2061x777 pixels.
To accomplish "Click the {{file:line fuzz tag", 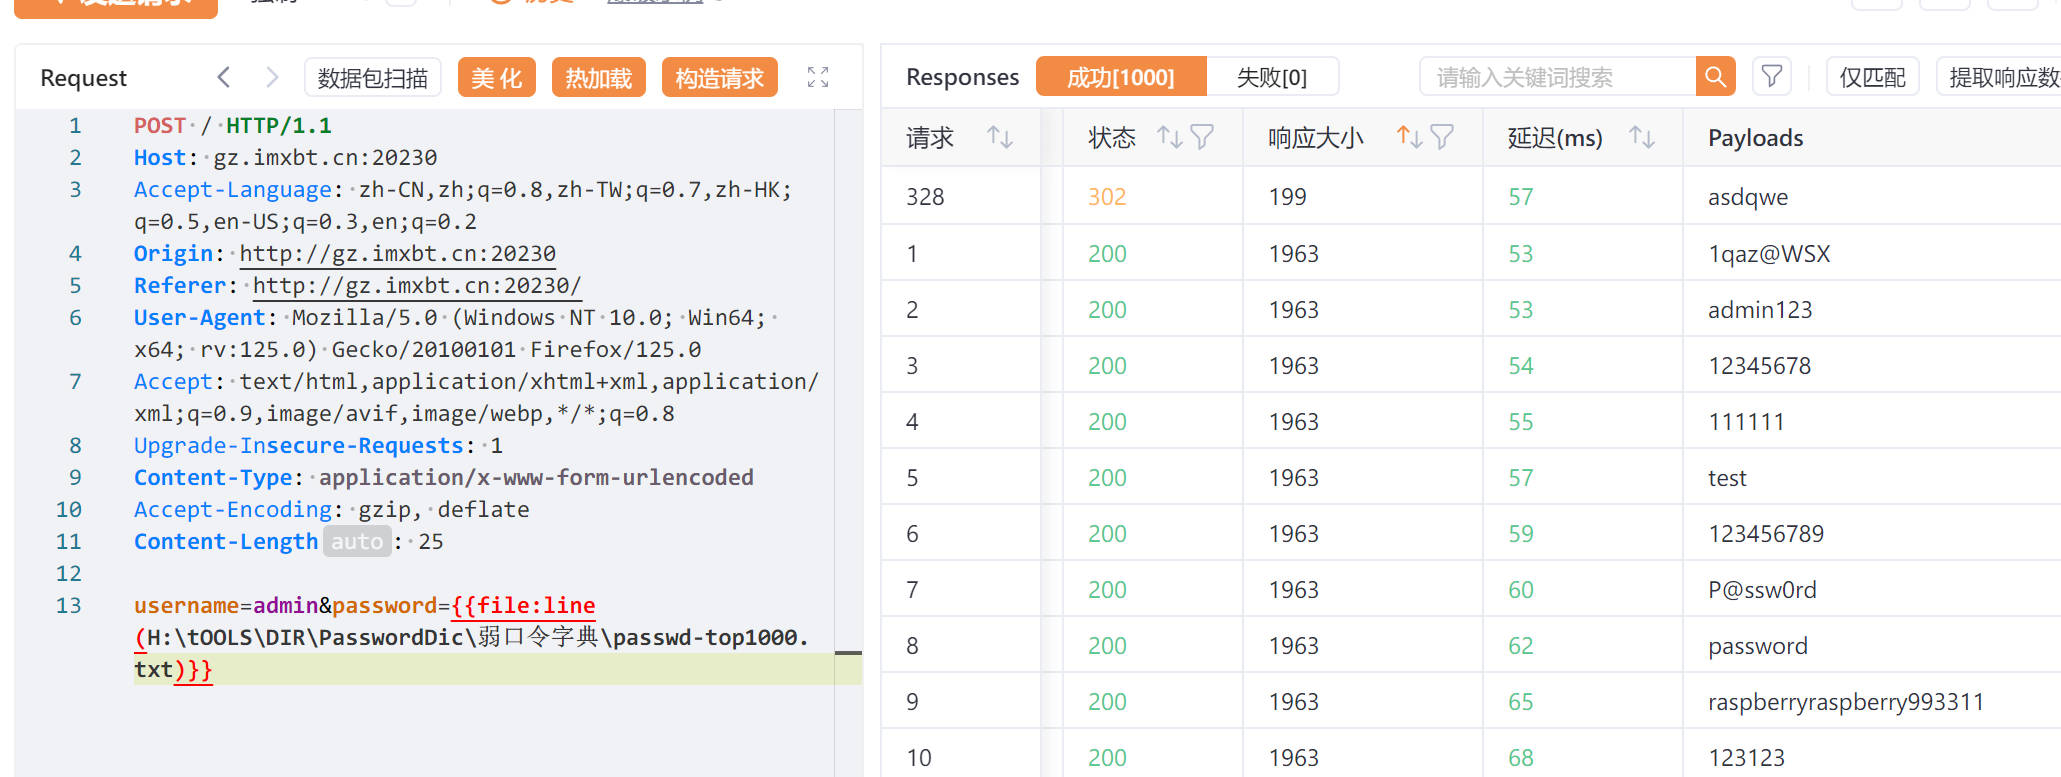I will click(x=523, y=605).
